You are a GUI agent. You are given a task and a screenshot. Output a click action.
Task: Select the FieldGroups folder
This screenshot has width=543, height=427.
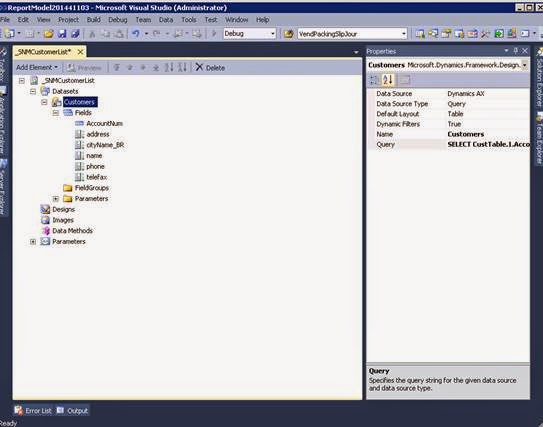coord(92,188)
